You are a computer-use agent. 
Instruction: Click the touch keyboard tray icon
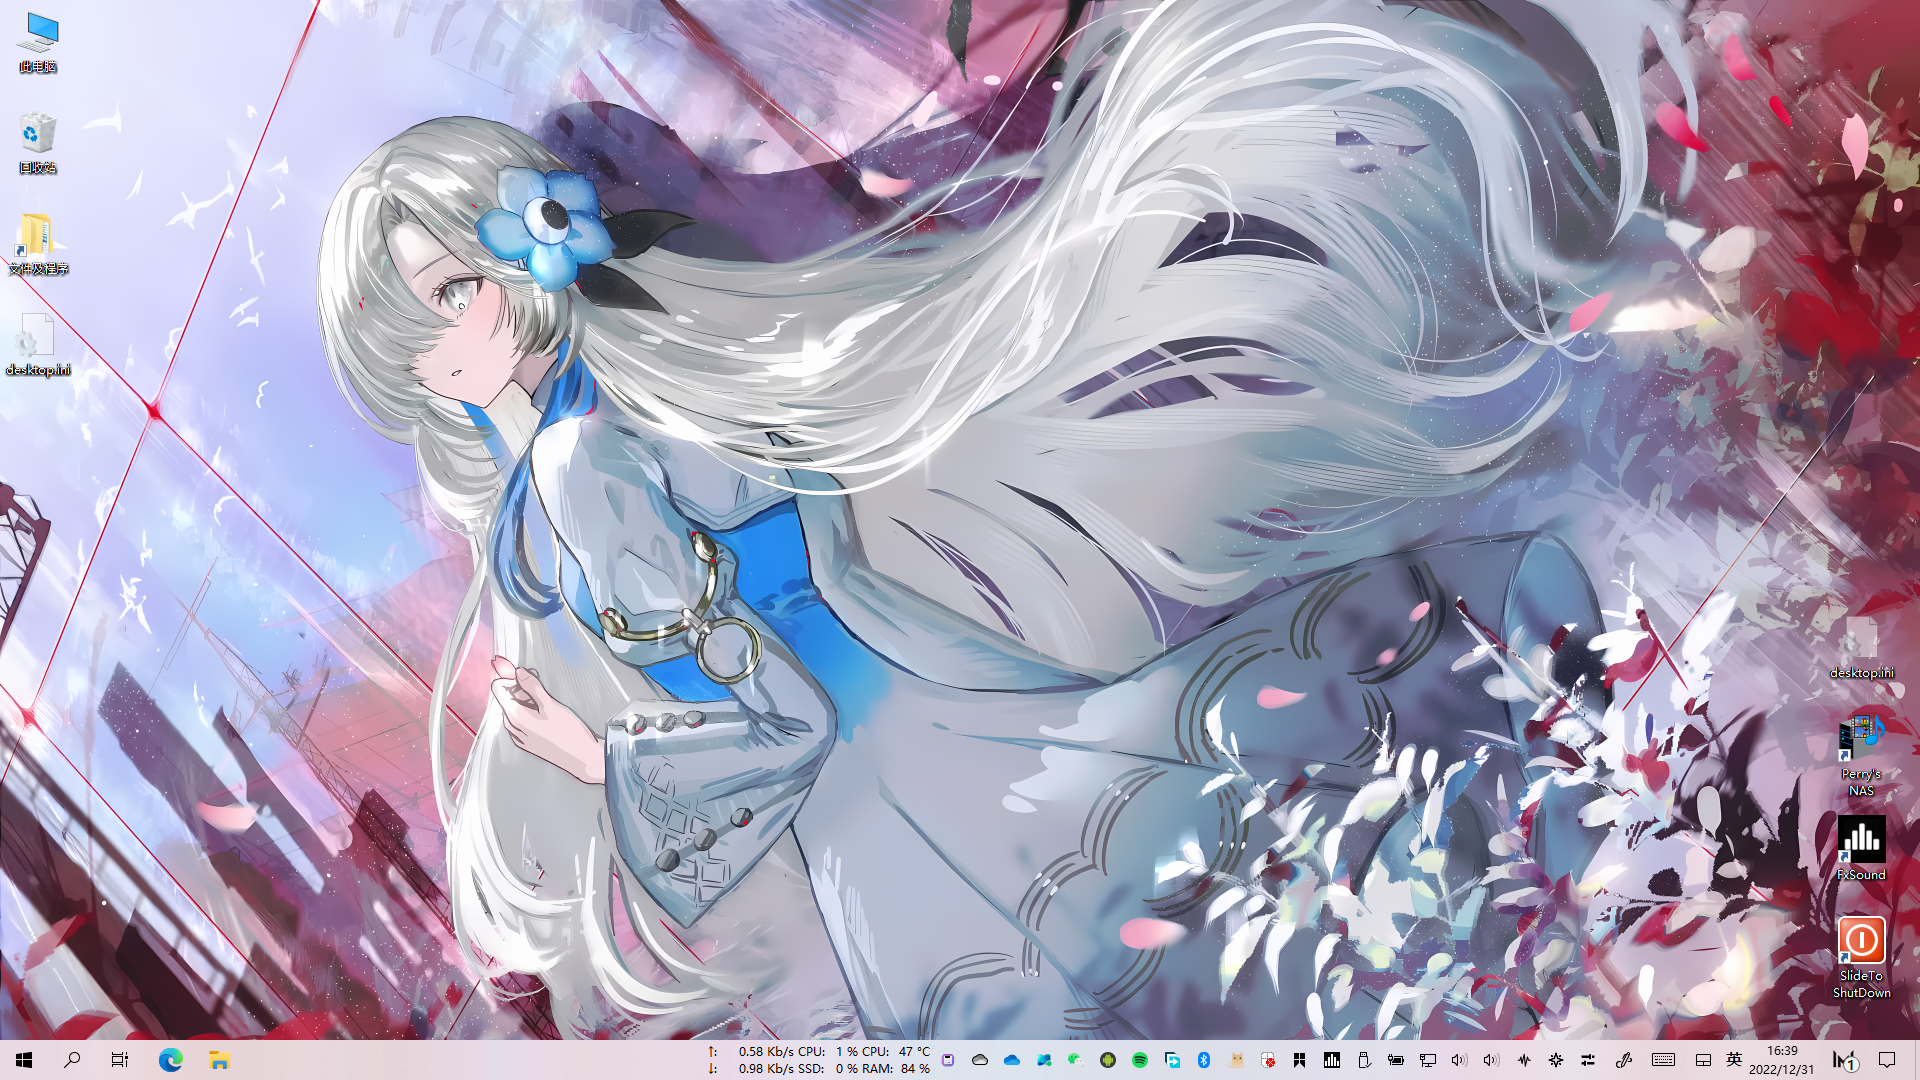tap(1664, 1060)
